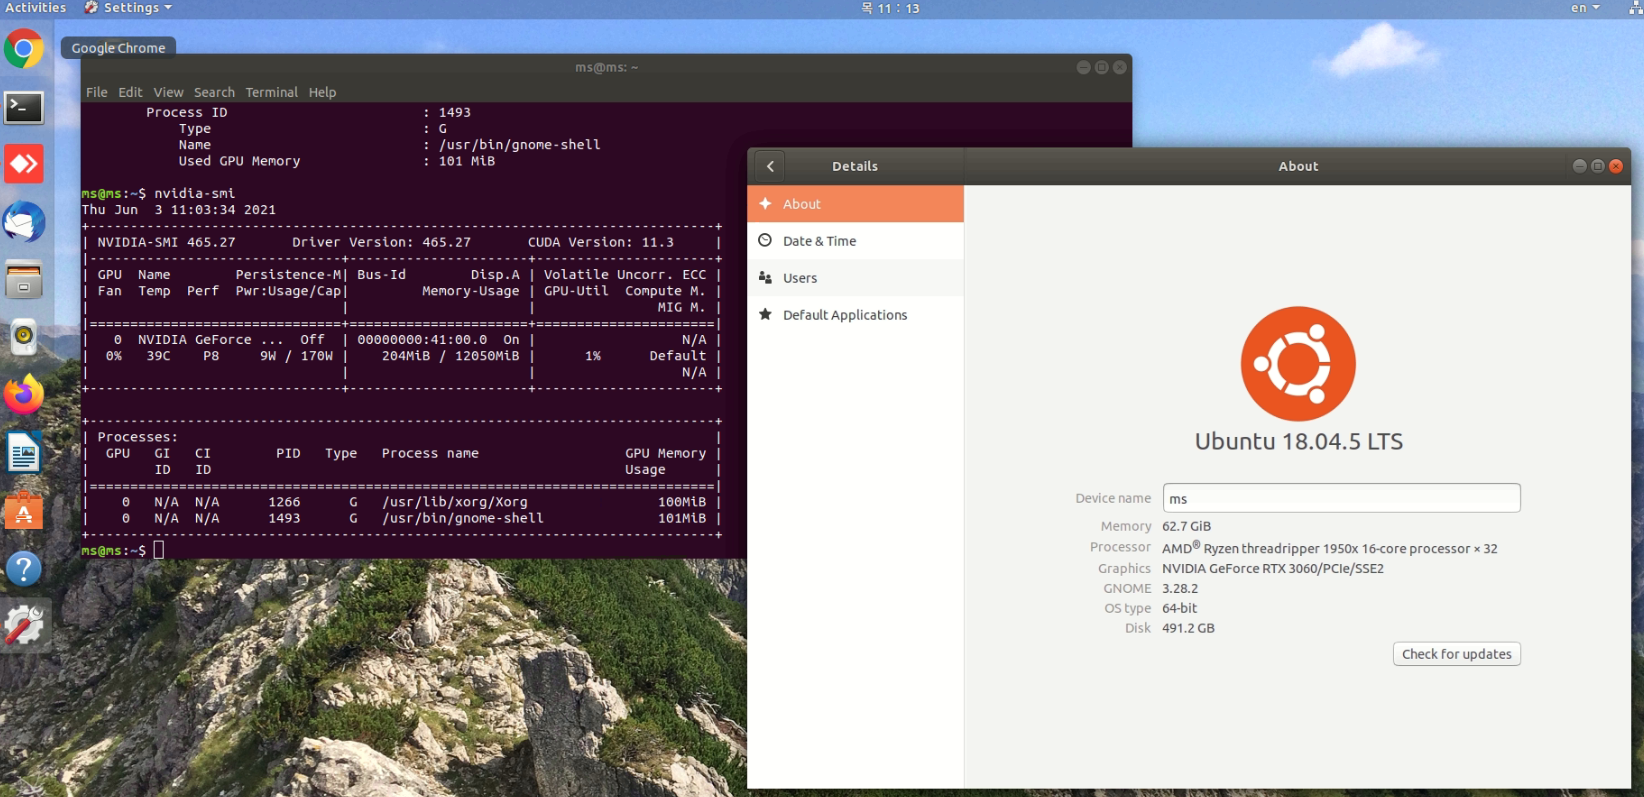1644x797 pixels.
Task: Launch LibreOffice Writer from dock
Action: pos(24,453)
